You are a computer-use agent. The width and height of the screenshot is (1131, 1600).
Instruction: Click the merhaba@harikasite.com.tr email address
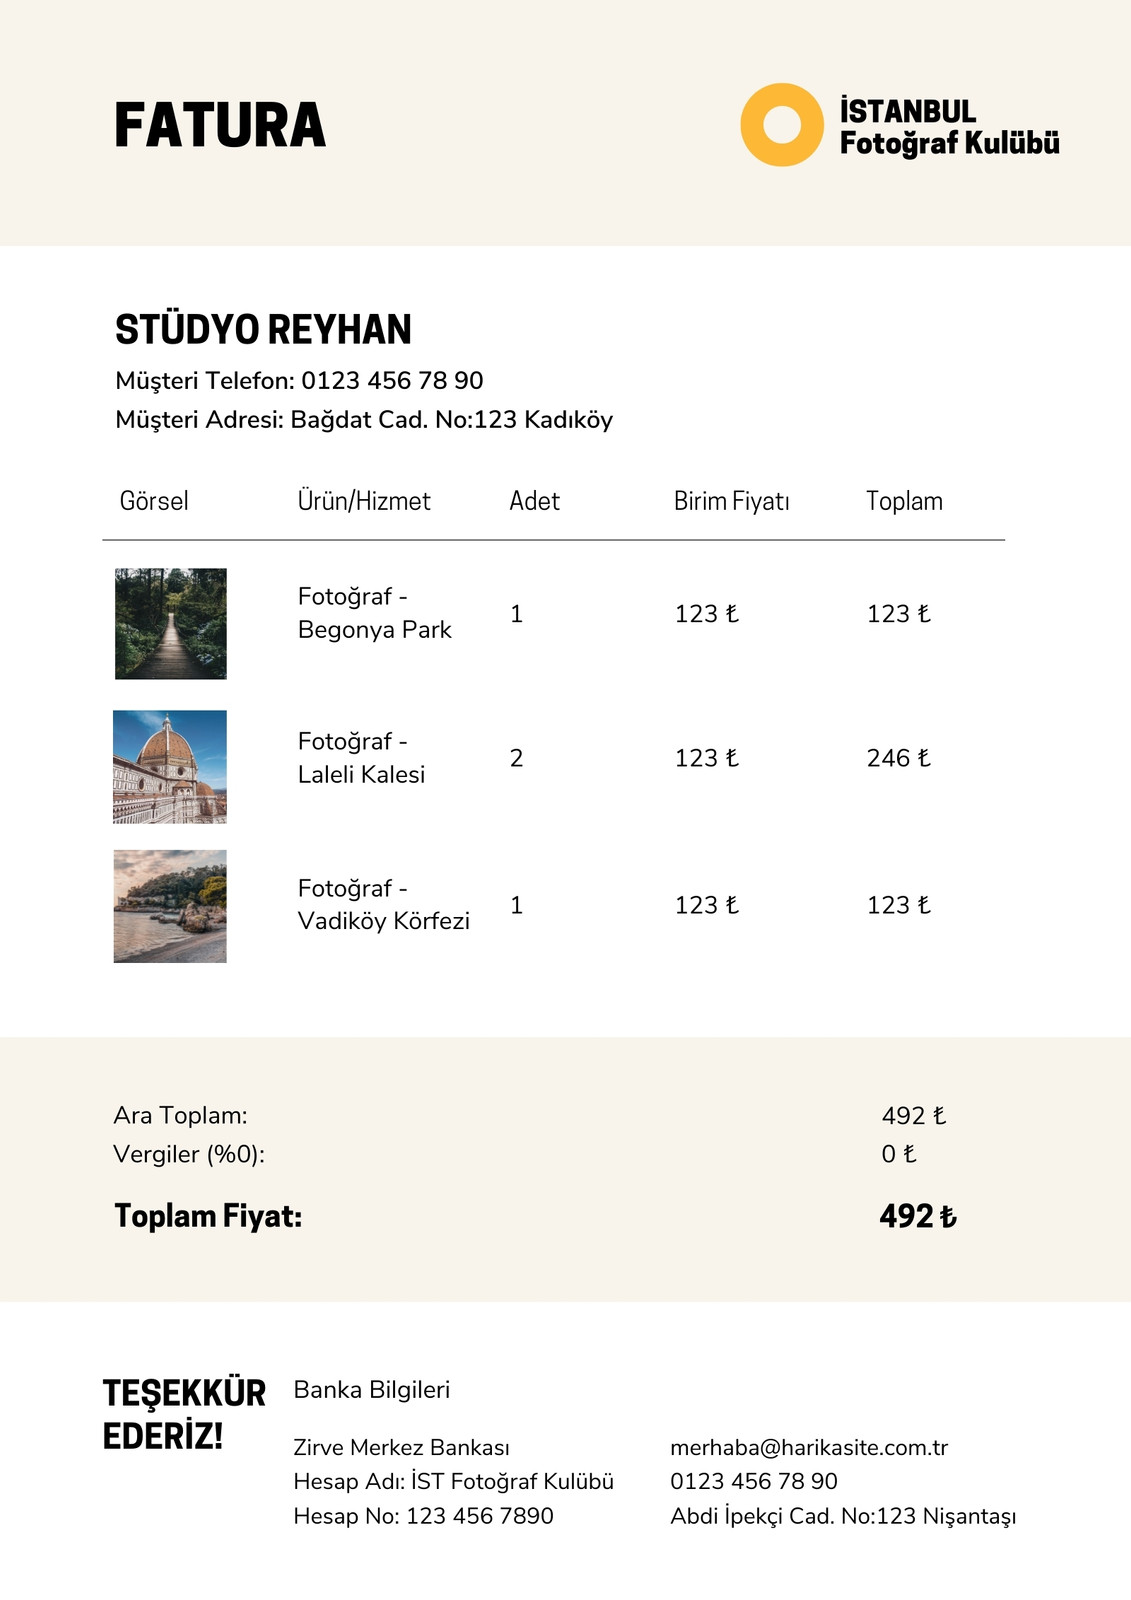click(x=809, y=1448)
